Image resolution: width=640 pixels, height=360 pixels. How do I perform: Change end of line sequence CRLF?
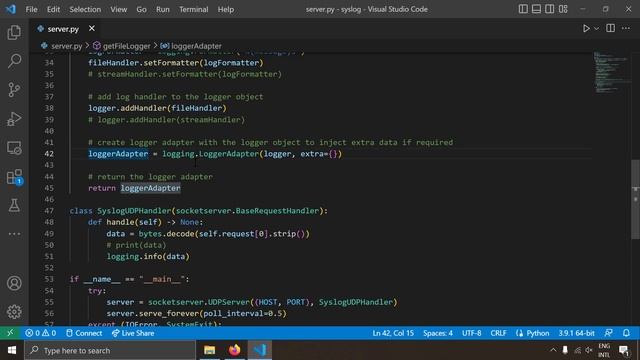click(498, 333)
